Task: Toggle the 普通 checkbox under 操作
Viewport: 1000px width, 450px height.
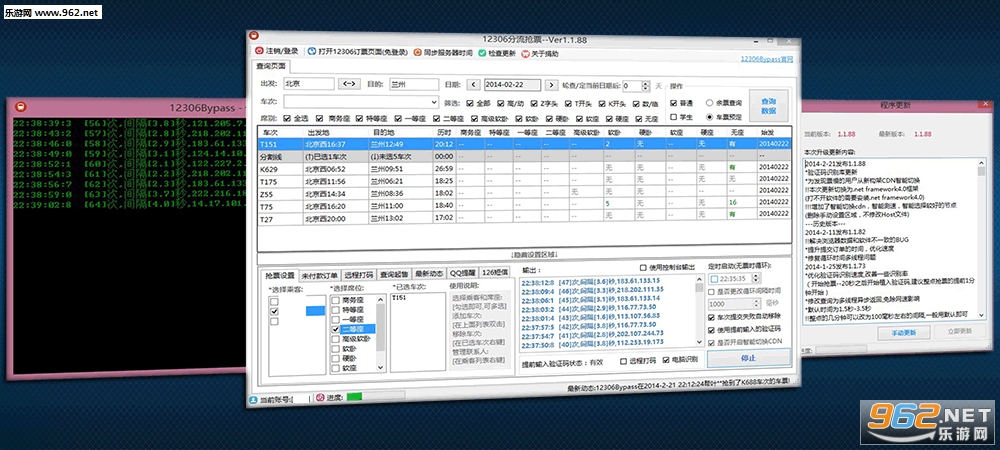Action: [x=673, y=102]
